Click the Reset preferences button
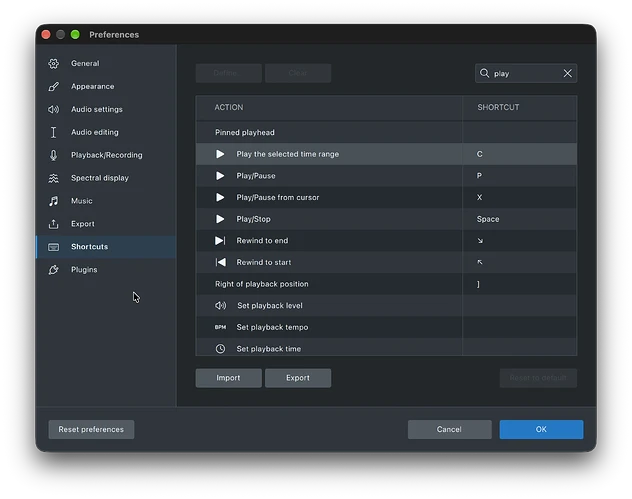Image resolution: width=632 pixels, height=499 pixels. 91,429
